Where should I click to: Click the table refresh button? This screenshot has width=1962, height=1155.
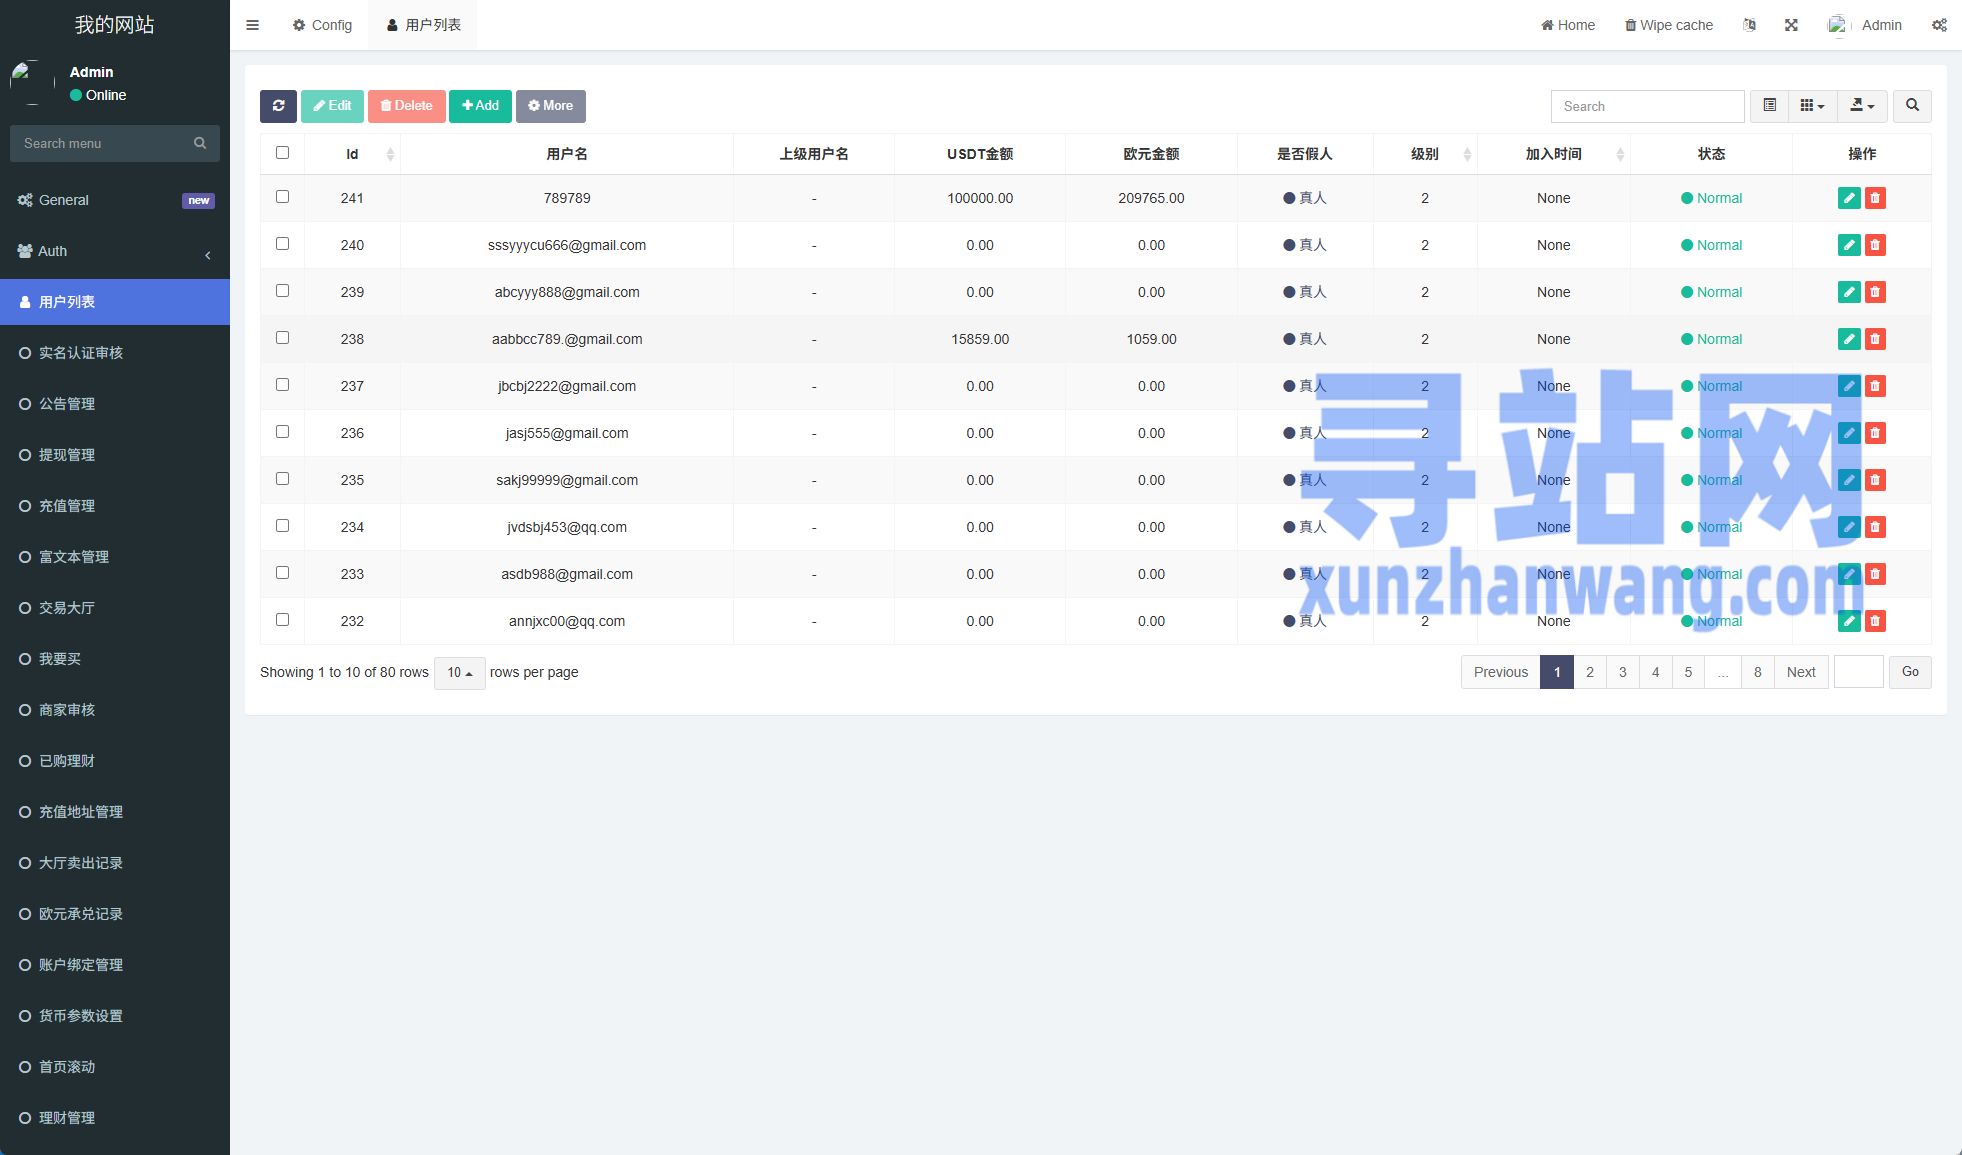click(278, 106)
